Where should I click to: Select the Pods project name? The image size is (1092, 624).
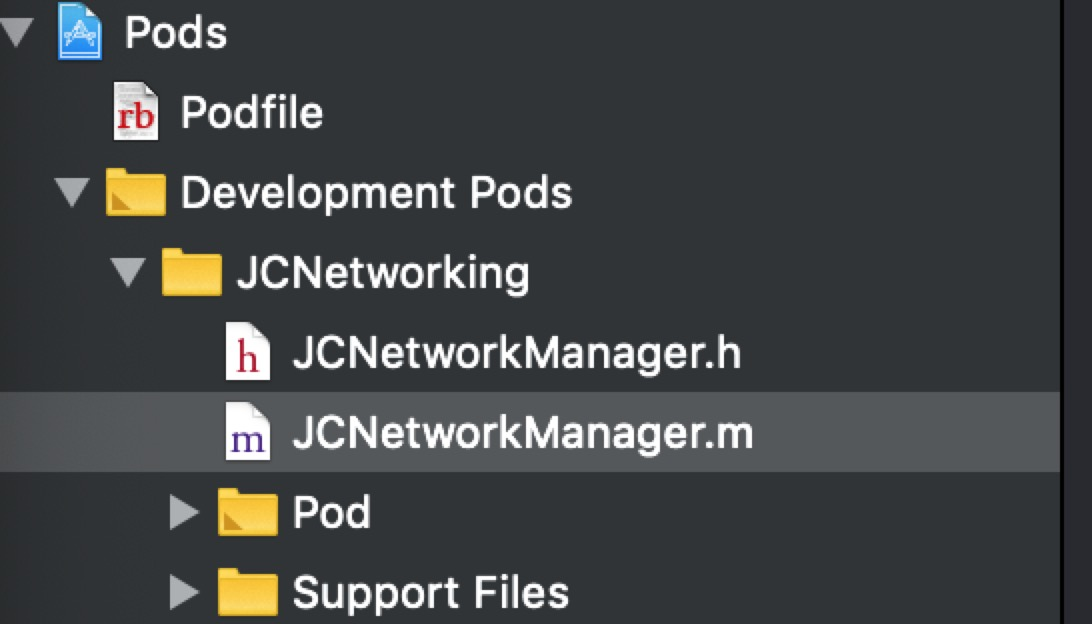click(176, 32)
